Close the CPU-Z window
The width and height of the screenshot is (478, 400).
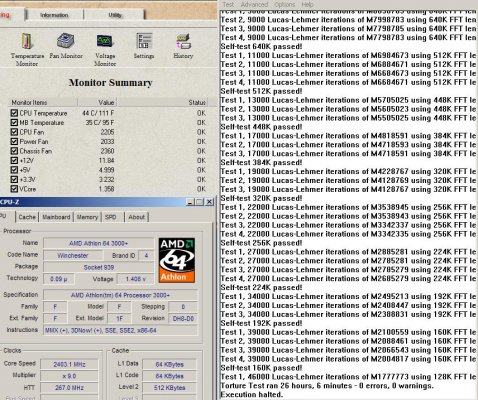(x=209, y=202)
